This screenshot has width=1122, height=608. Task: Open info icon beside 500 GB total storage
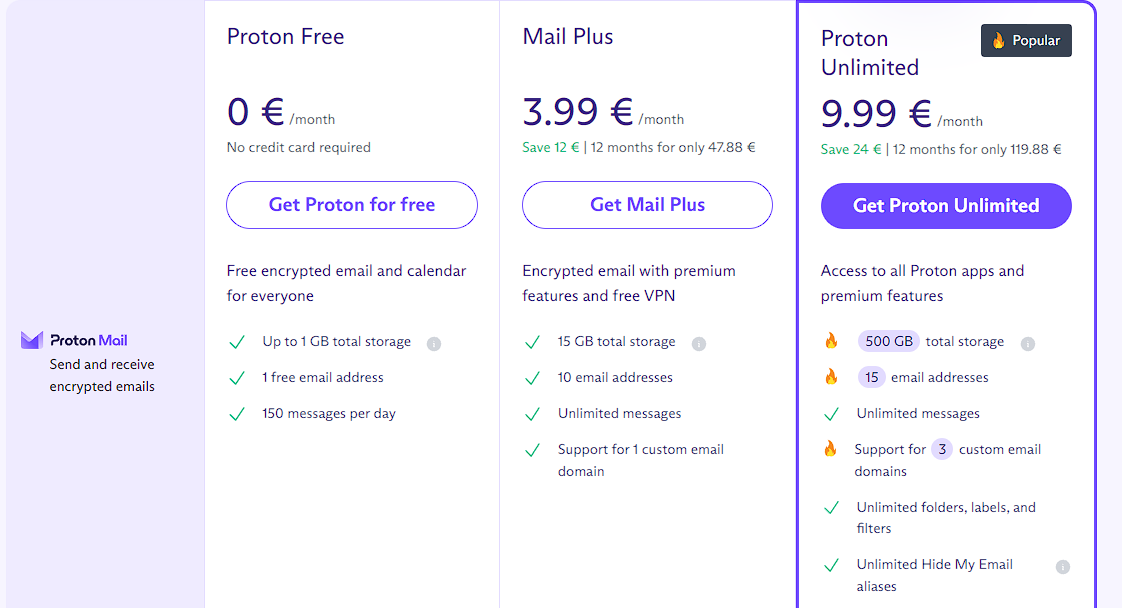[x=1028, y=344]
